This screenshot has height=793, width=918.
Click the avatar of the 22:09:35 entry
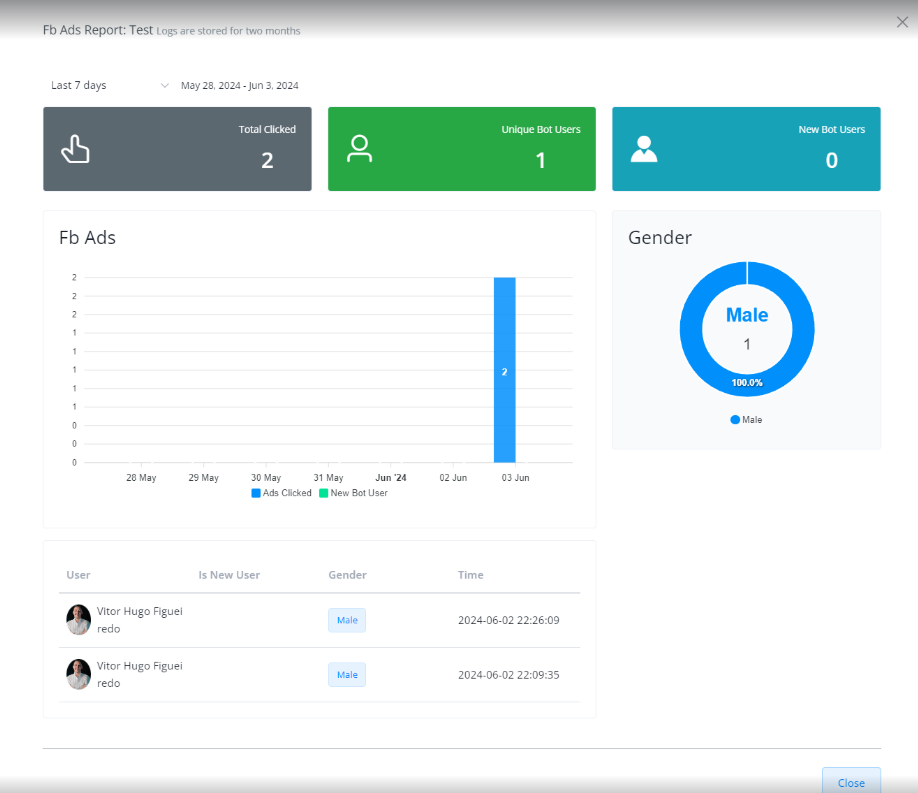(78, 674)
